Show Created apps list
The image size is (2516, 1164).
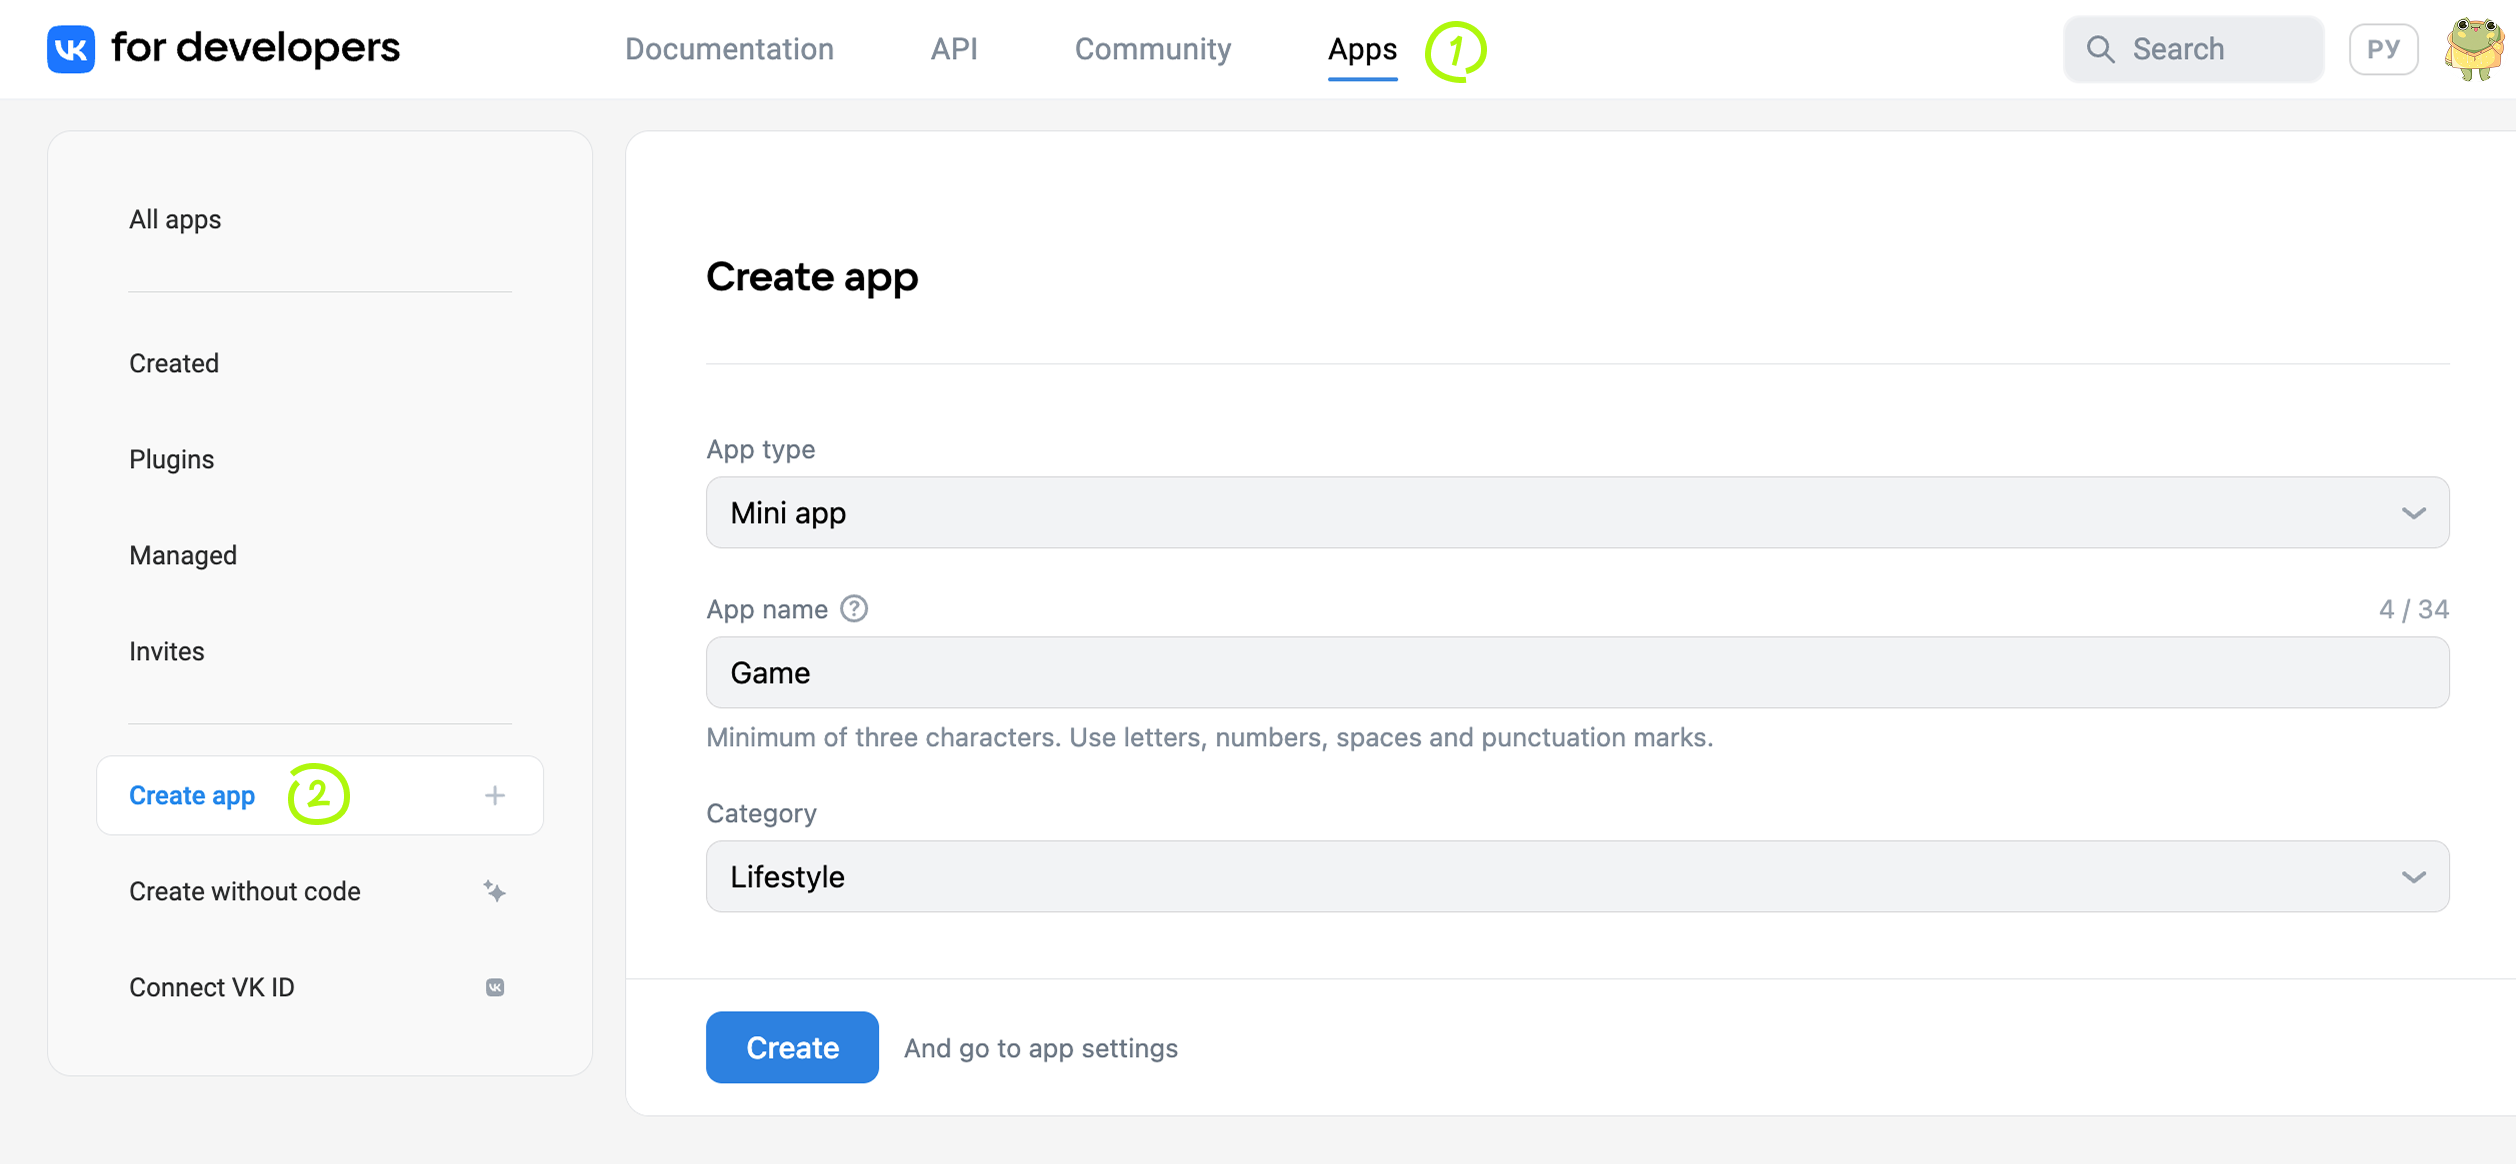point(174,363)
